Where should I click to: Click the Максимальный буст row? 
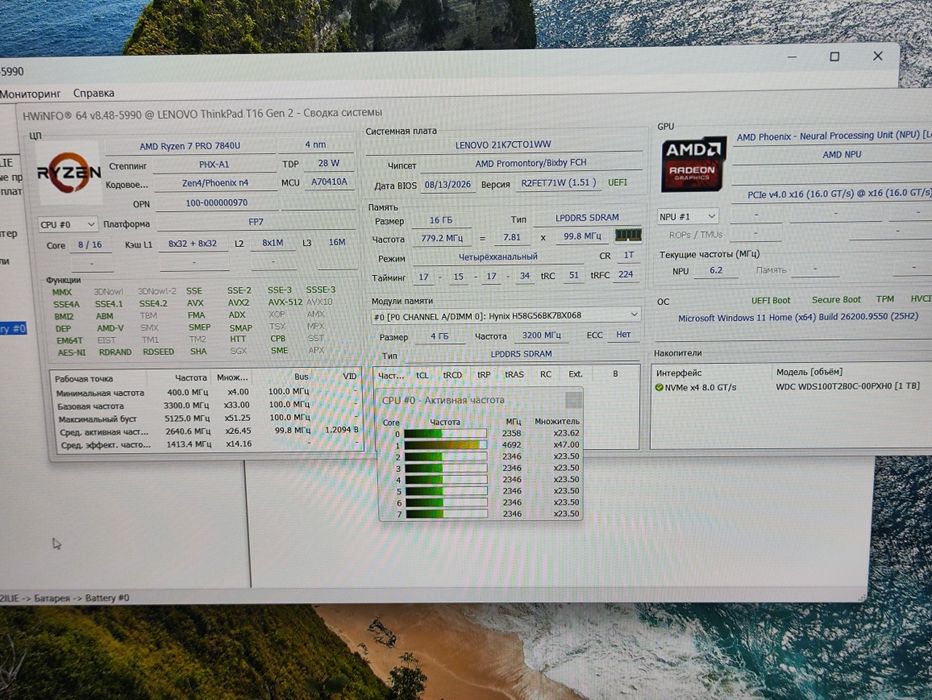pyautogui.click(x=207, y=418)
